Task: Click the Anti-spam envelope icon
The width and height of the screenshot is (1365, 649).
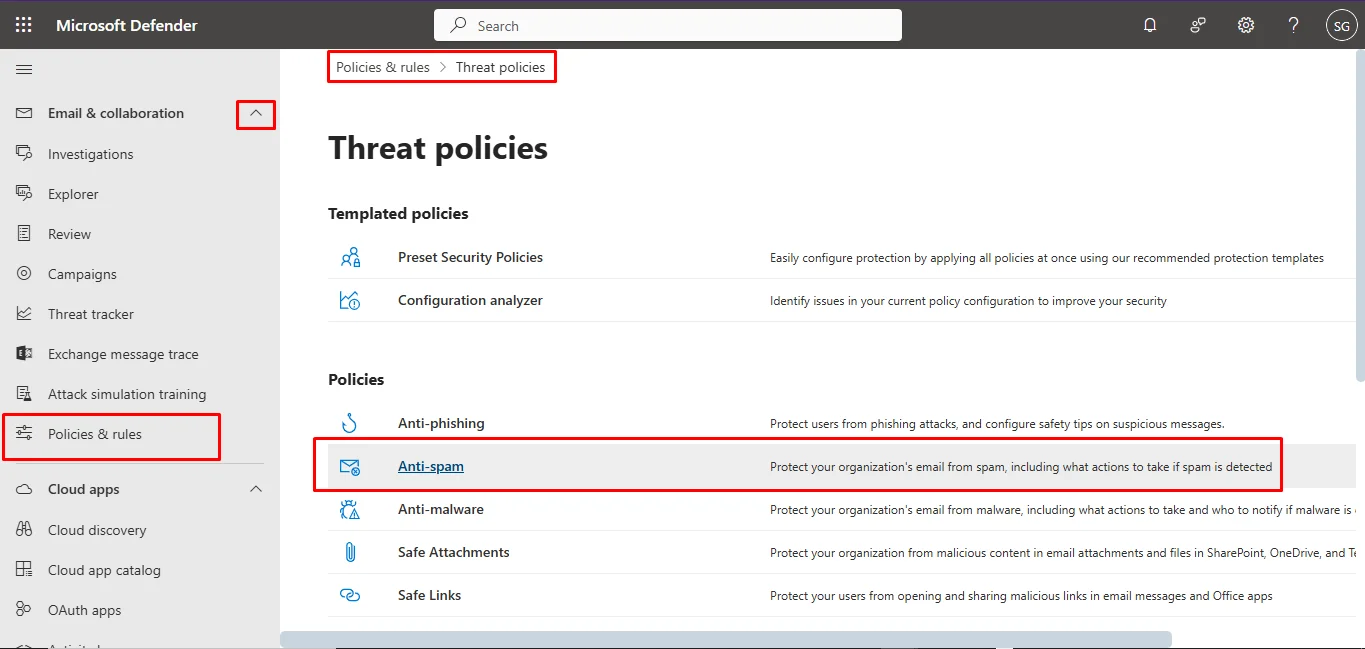Action: click(350, 467)
